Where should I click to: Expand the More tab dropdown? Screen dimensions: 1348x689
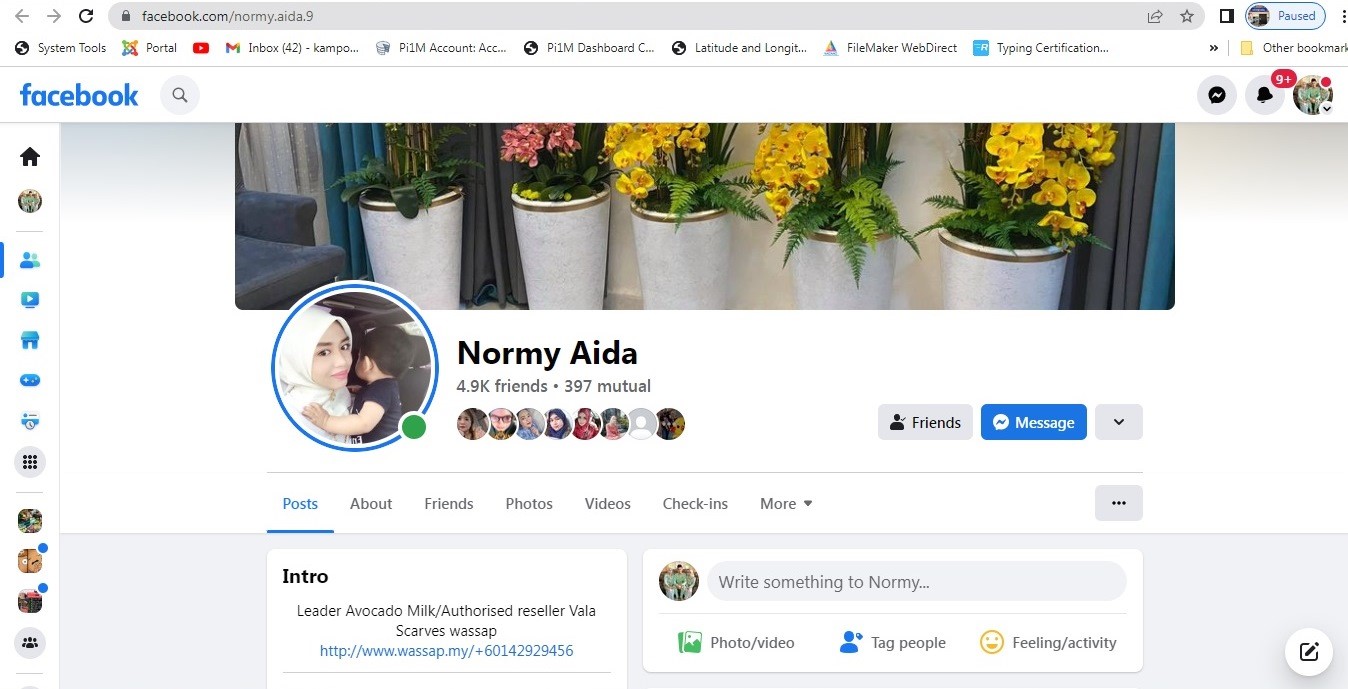[x=786, y=504]
